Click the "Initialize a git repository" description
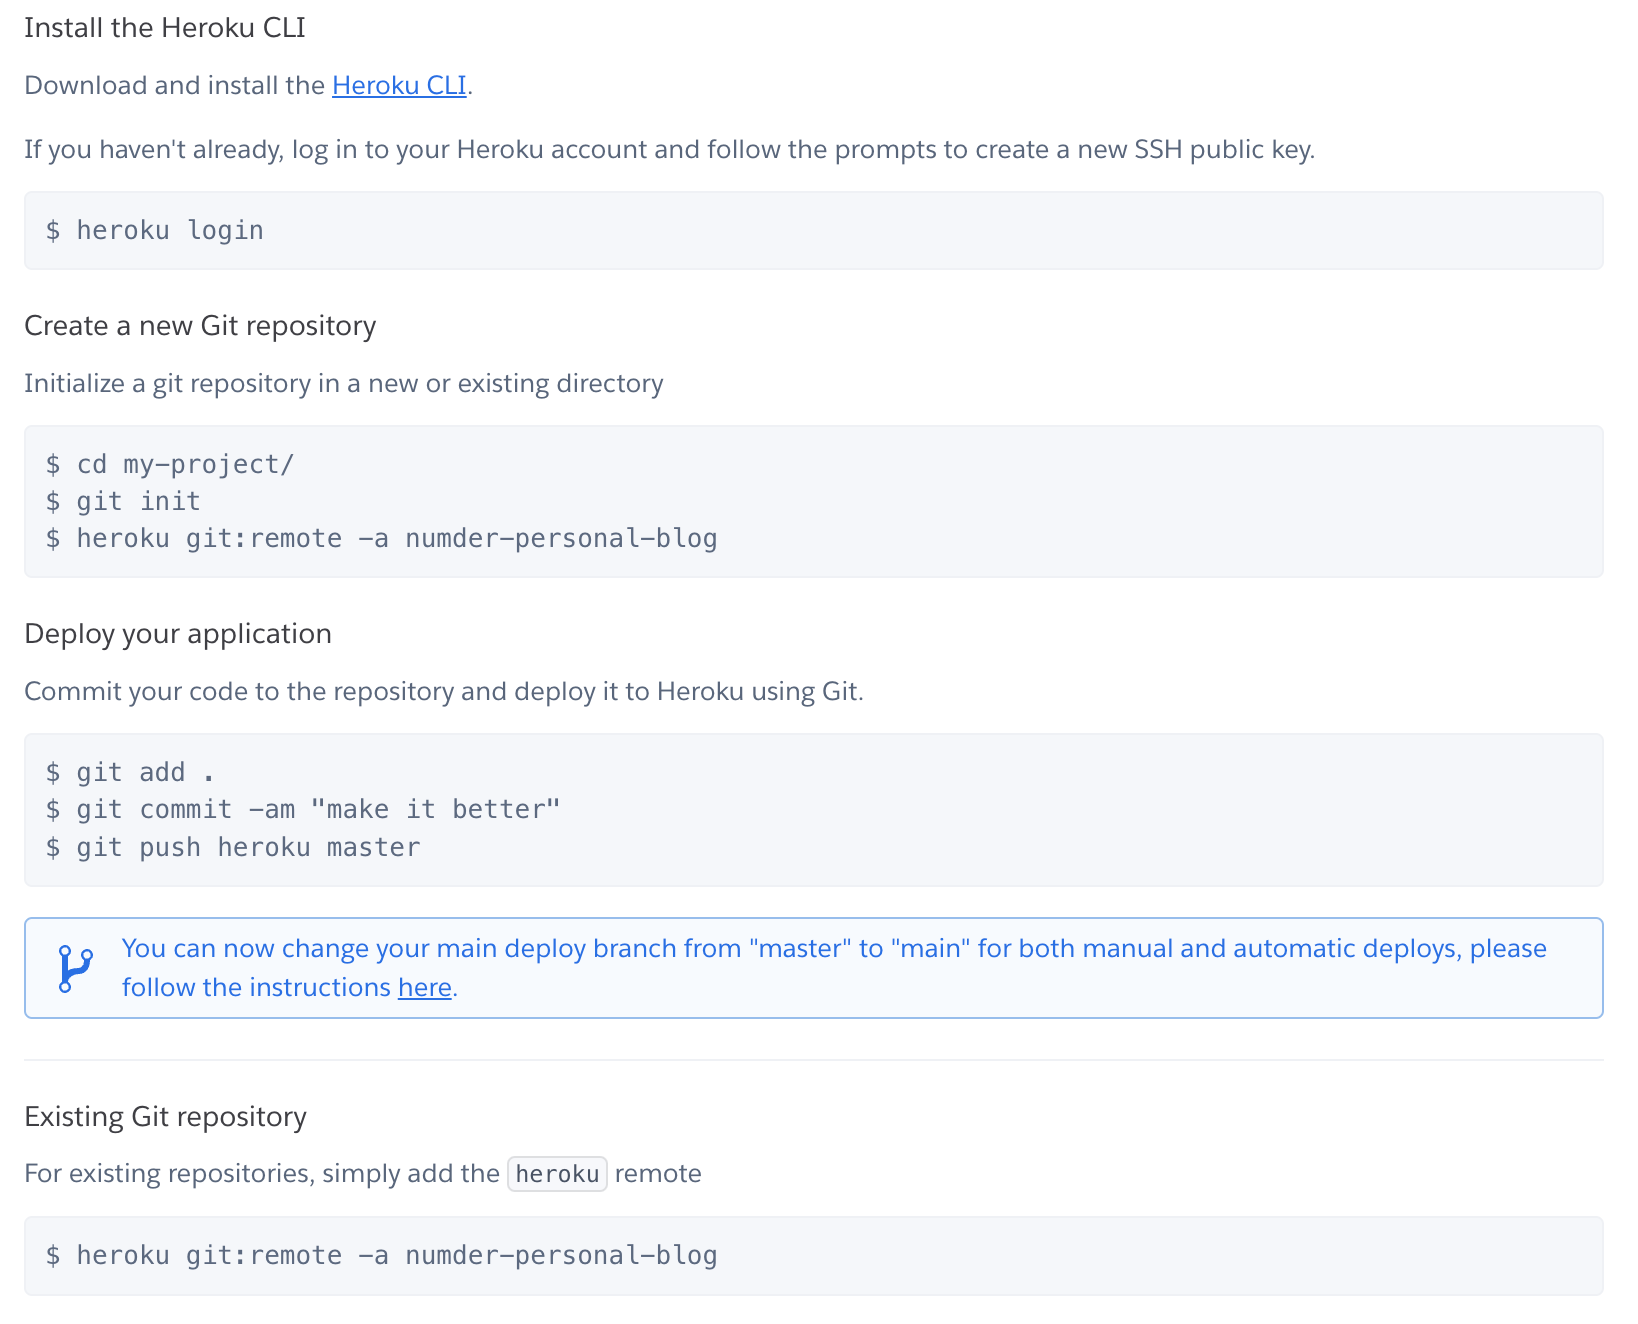Viewport: 1638px width, 1324px height. (343, 384)
